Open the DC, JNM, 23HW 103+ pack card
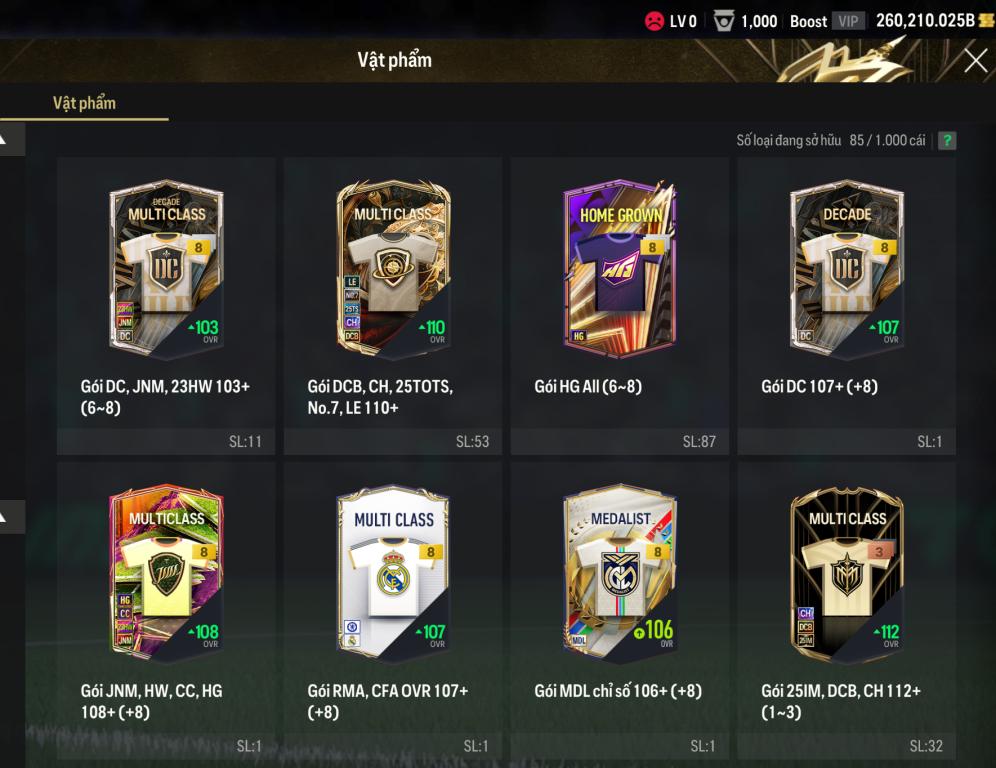 tap(166, 306)
